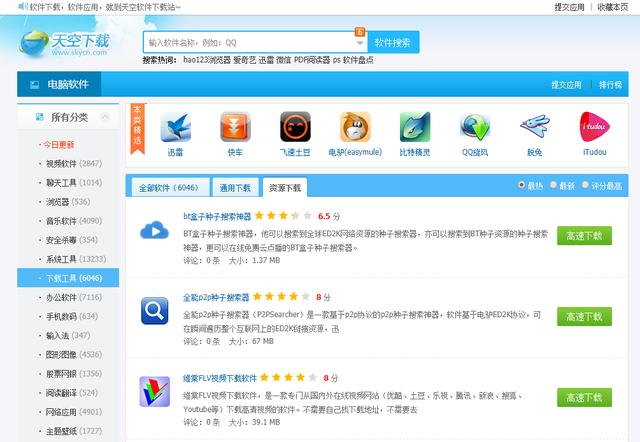Open the 快车 download app icon
The height and width of the screenshot is (442, 640).
(235, 127)
